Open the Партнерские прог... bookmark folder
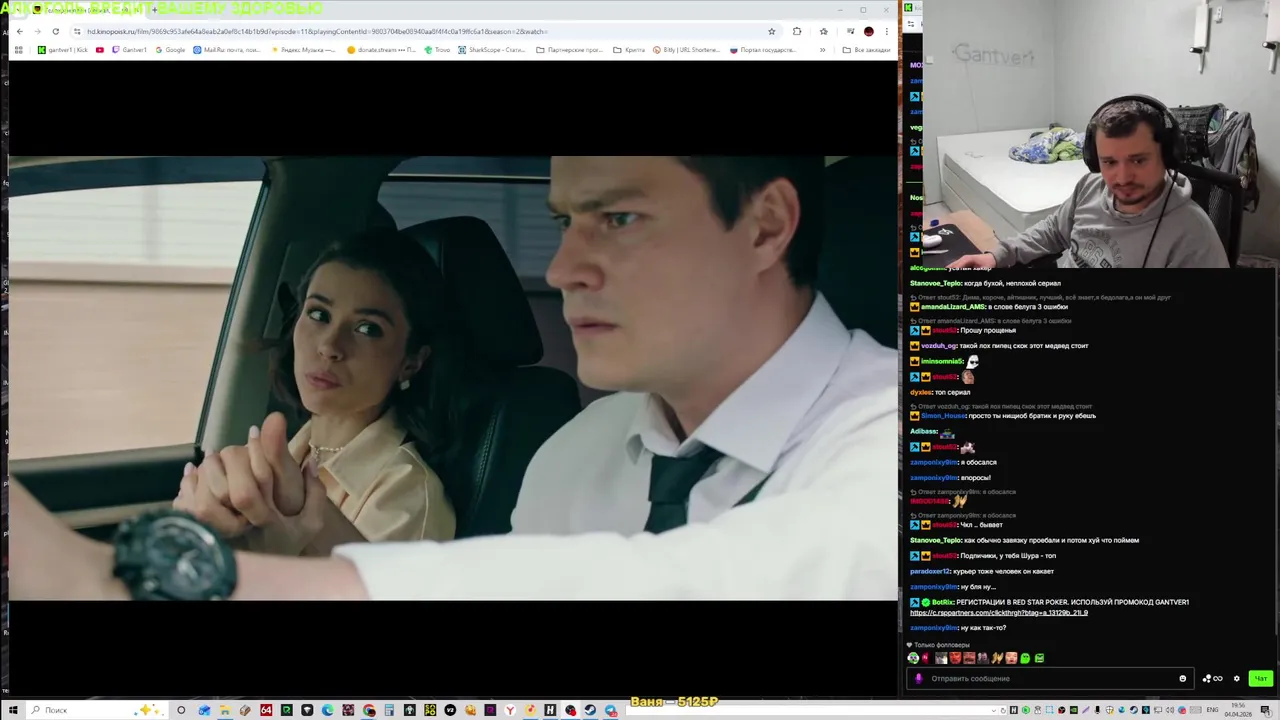The image size is (1280, 720). 570,49
